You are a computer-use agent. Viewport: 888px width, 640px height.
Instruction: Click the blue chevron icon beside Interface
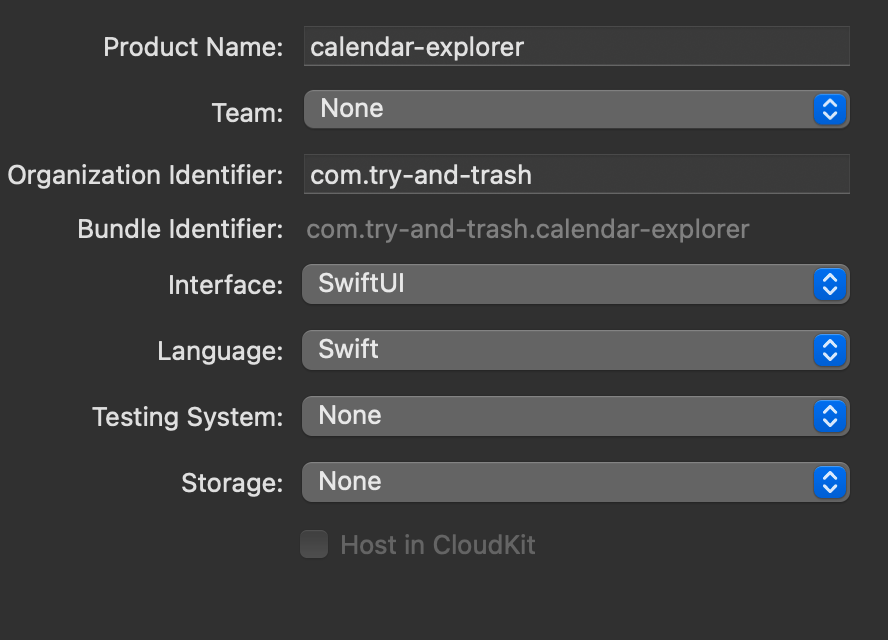point(830,284)
